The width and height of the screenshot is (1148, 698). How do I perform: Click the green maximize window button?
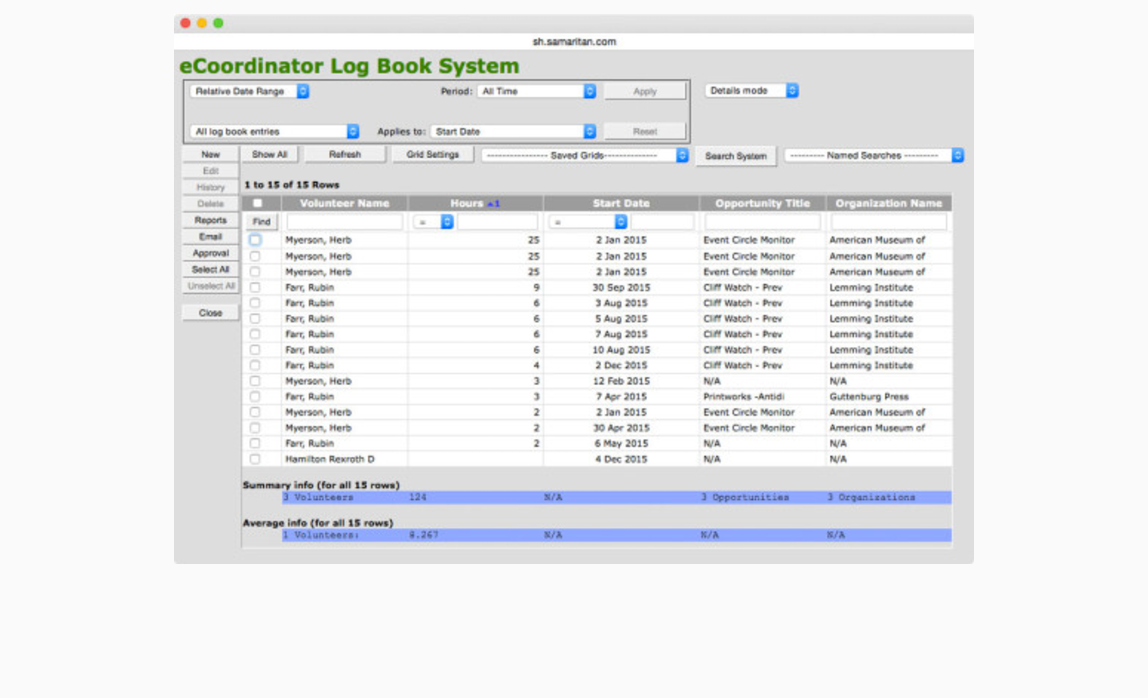click(218, 23)
